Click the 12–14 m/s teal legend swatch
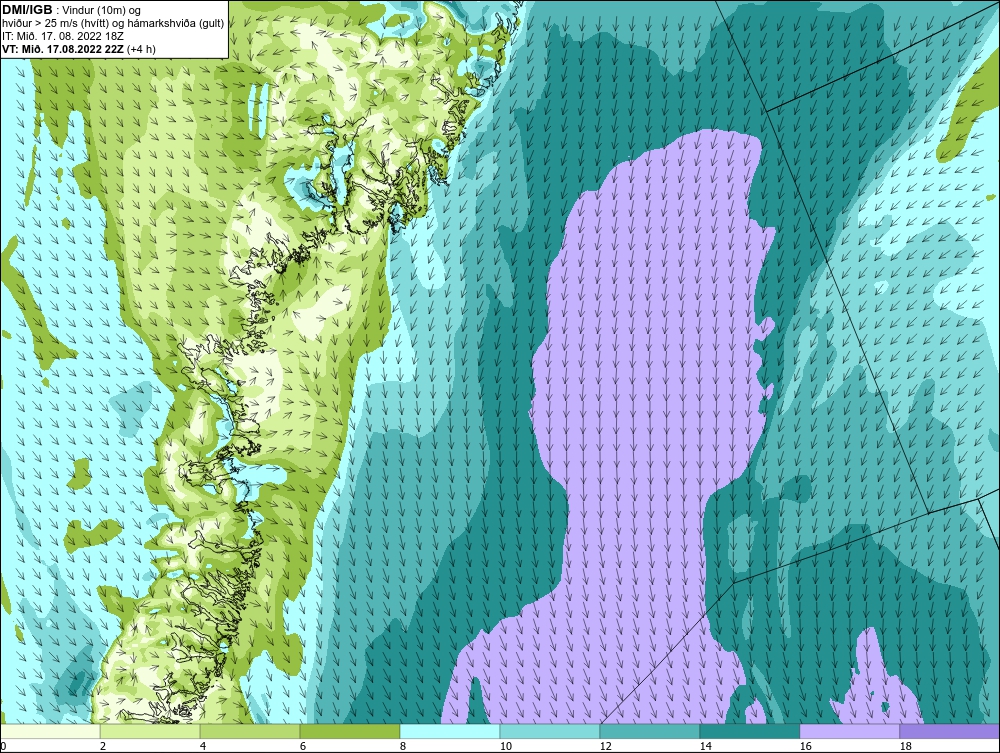The image size is (1000, 753). (650, 731)
